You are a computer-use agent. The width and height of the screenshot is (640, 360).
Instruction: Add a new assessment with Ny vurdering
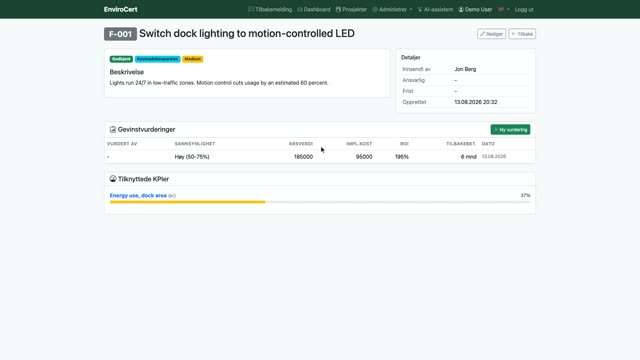pyautogui.click(x=510, y=129)
